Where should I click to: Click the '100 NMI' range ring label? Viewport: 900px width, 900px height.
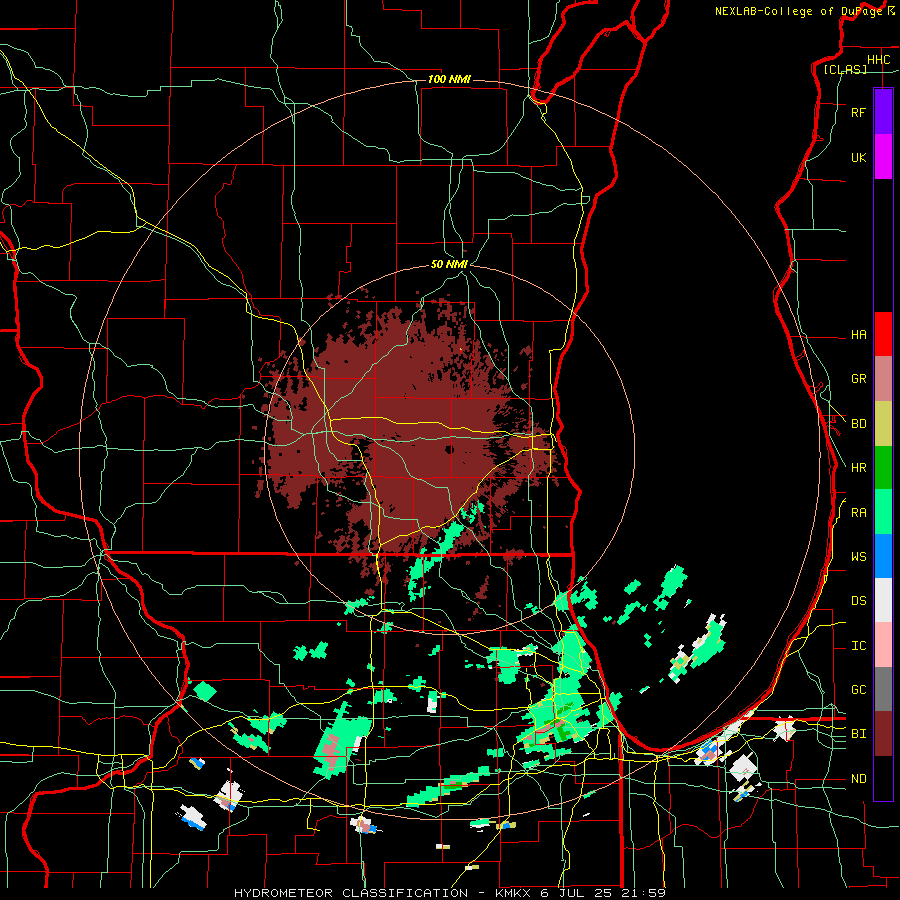point(449,79)
